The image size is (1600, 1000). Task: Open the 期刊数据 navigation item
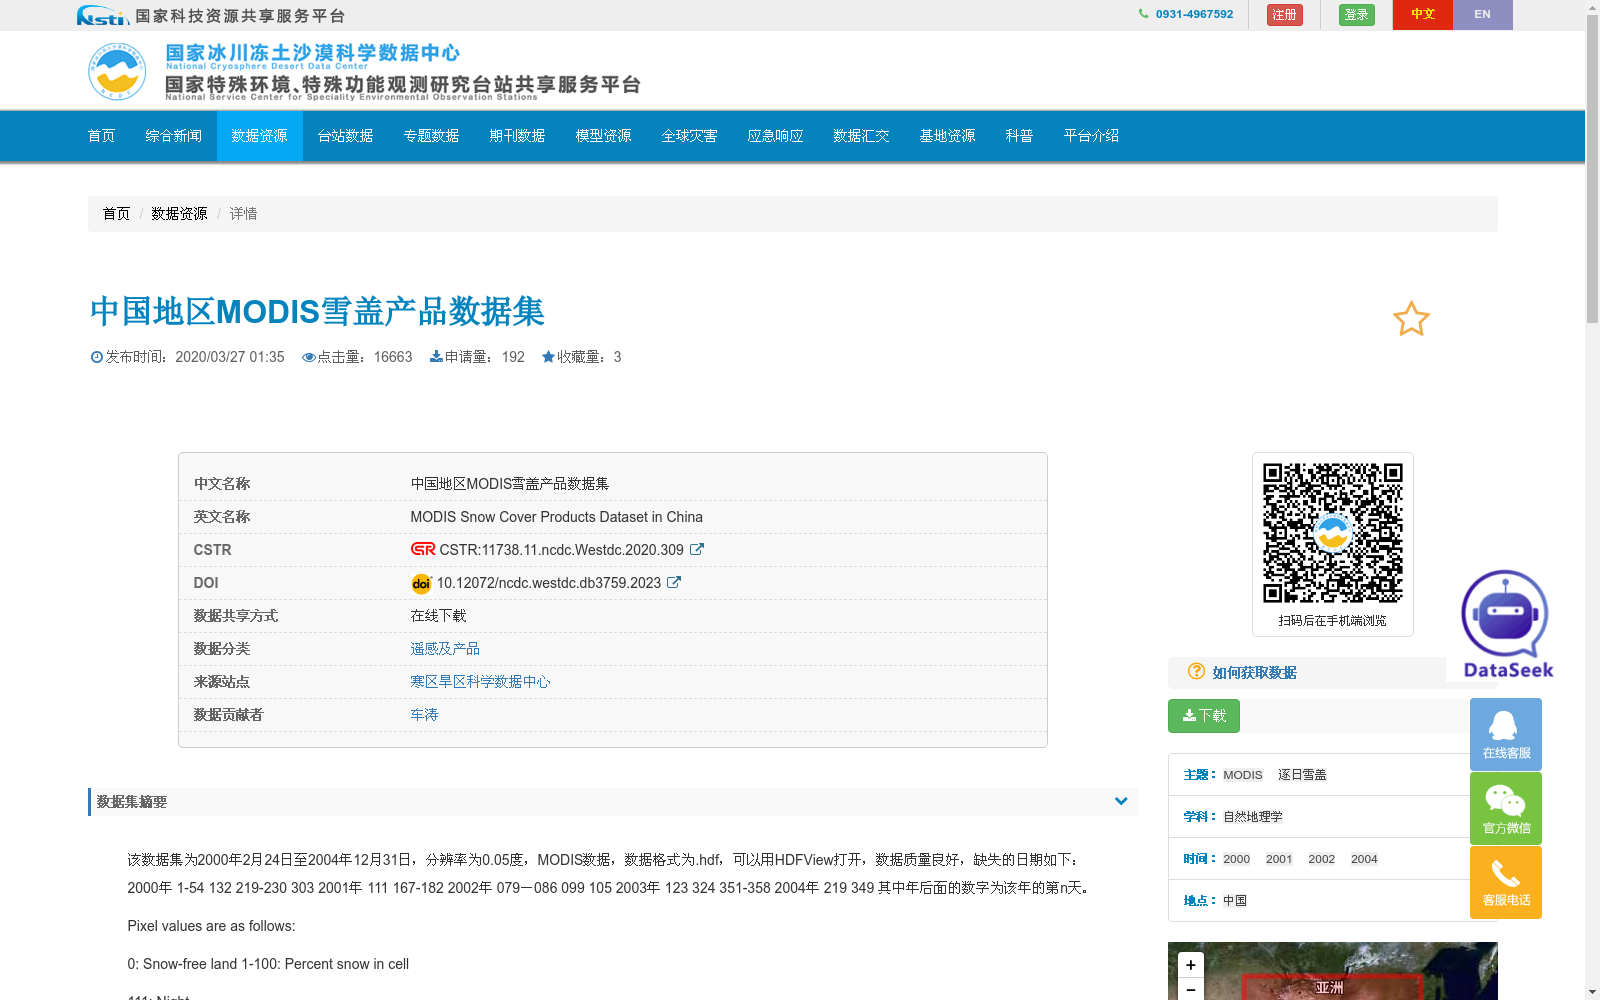click(517, 136)
